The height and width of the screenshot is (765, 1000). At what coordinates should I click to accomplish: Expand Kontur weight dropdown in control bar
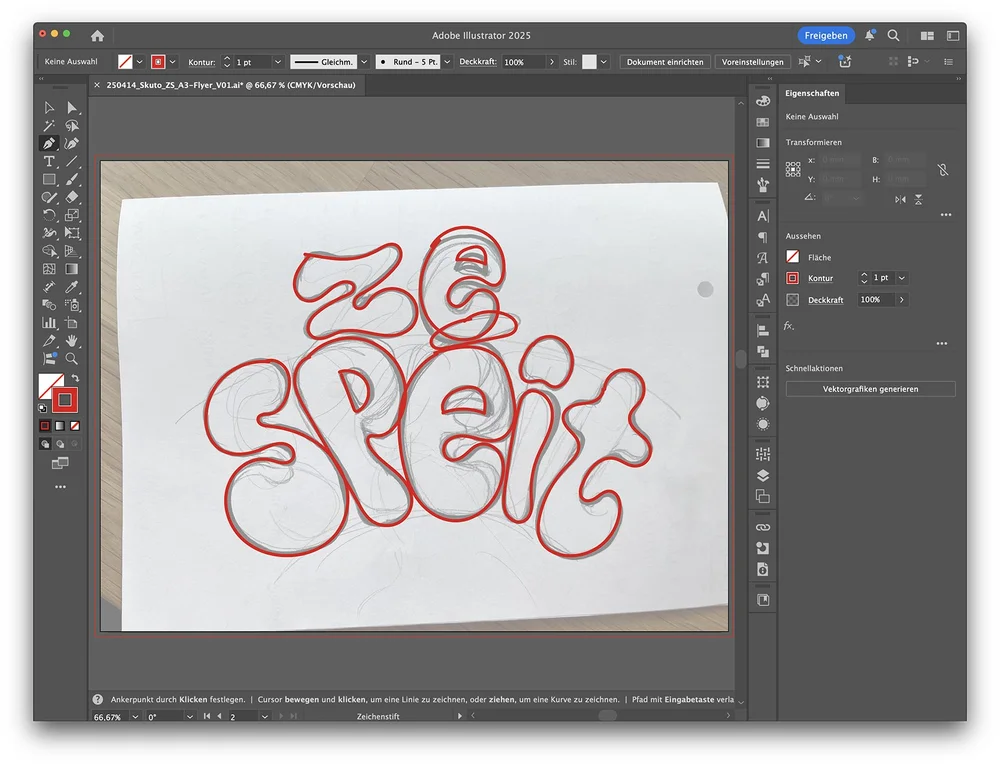pyautogui.click(x=277, y=62)
